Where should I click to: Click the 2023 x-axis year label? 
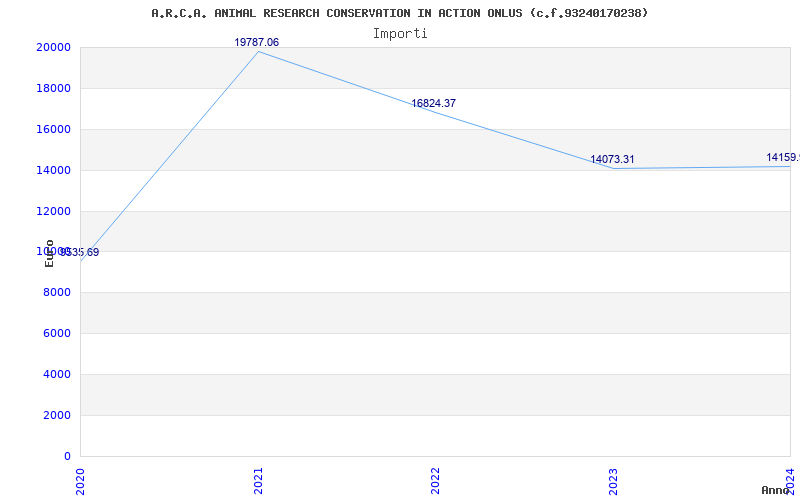click(613, 481)
